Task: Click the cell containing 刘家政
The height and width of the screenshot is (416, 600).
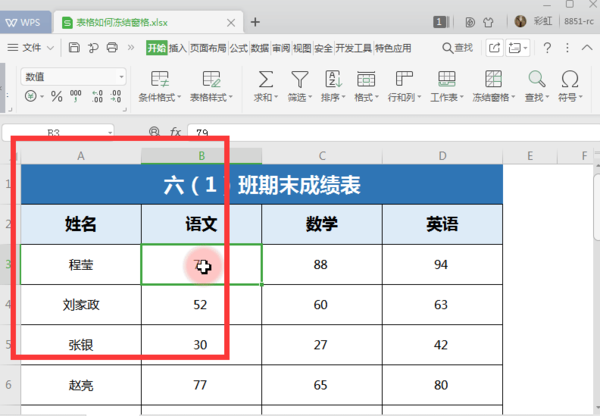Action: tap(81, 305)
